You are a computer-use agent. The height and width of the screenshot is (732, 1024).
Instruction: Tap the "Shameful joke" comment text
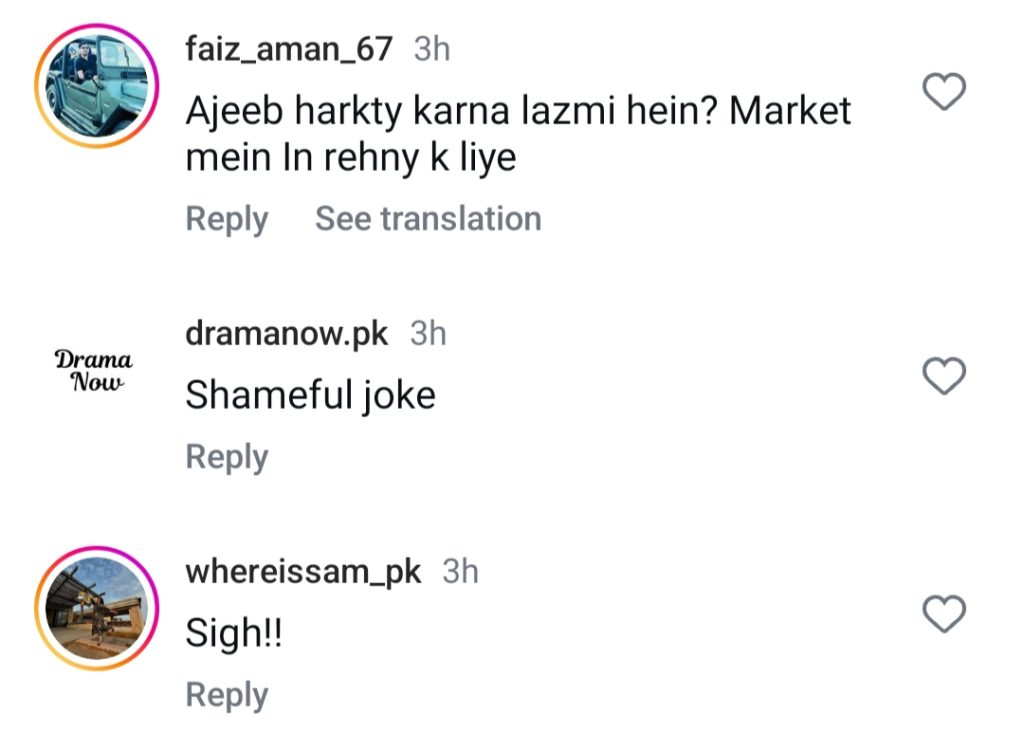(x=310, y=396)
